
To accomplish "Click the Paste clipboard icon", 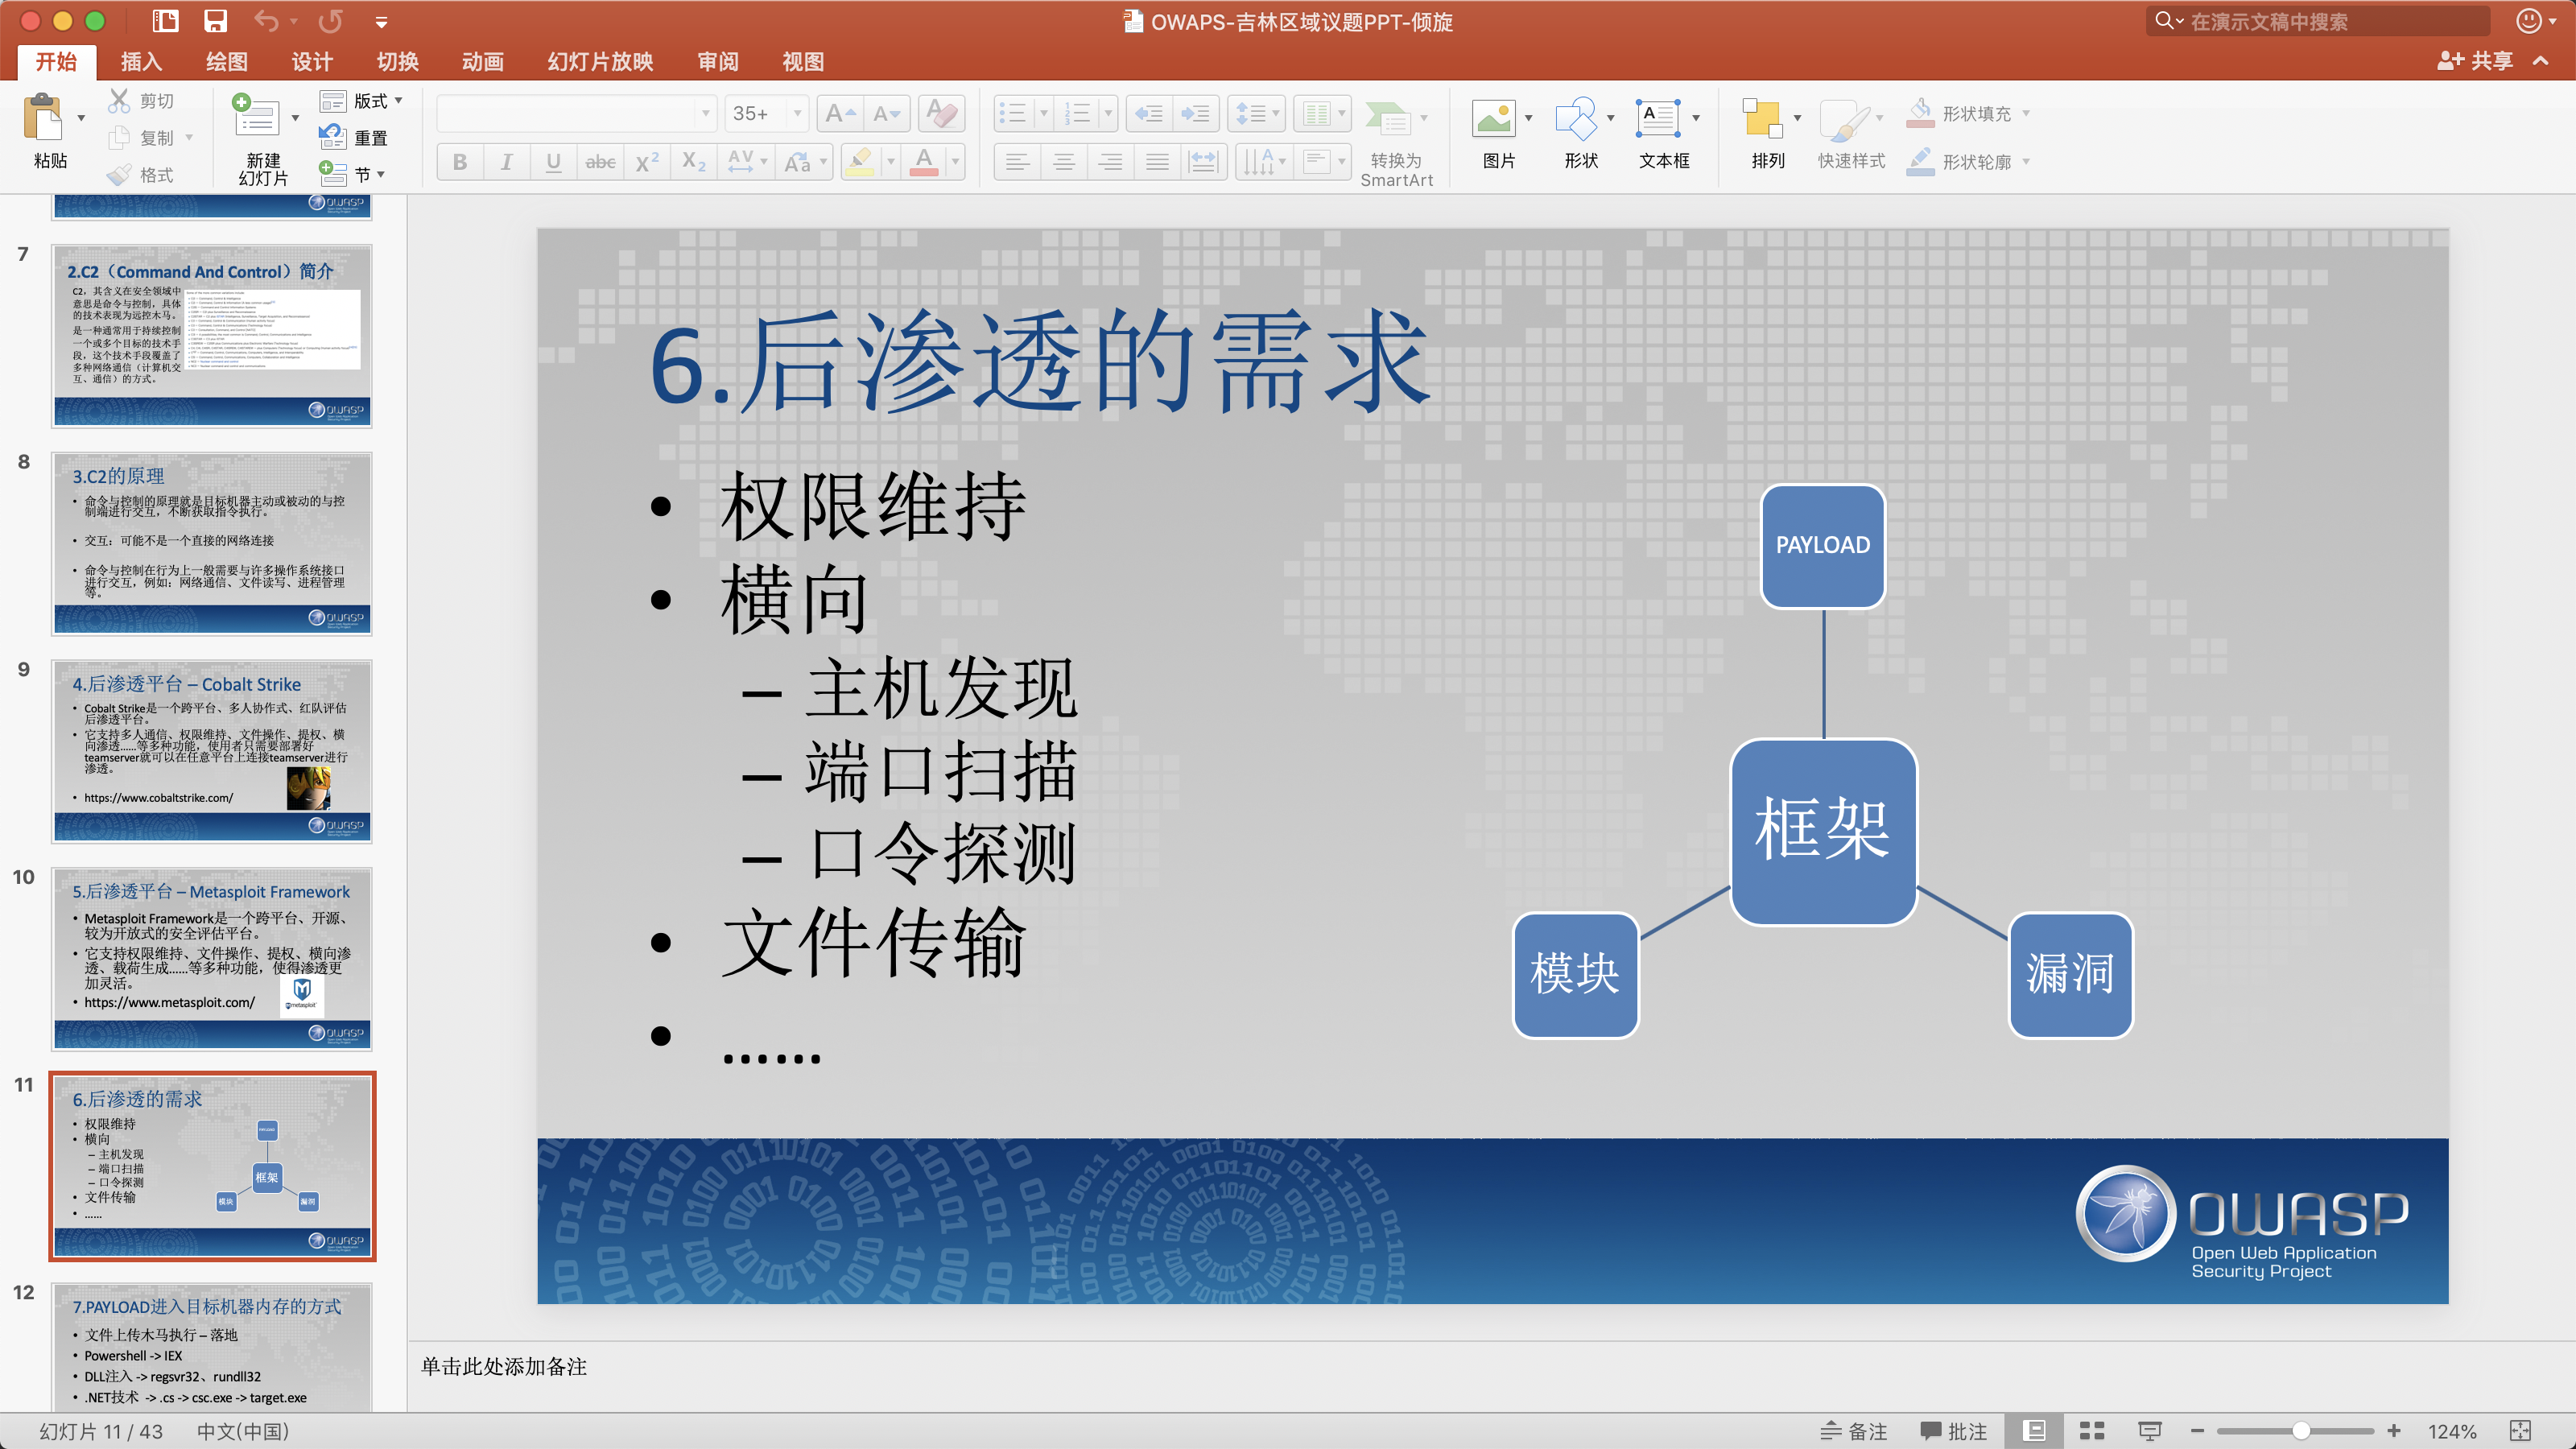I will 43,118.
